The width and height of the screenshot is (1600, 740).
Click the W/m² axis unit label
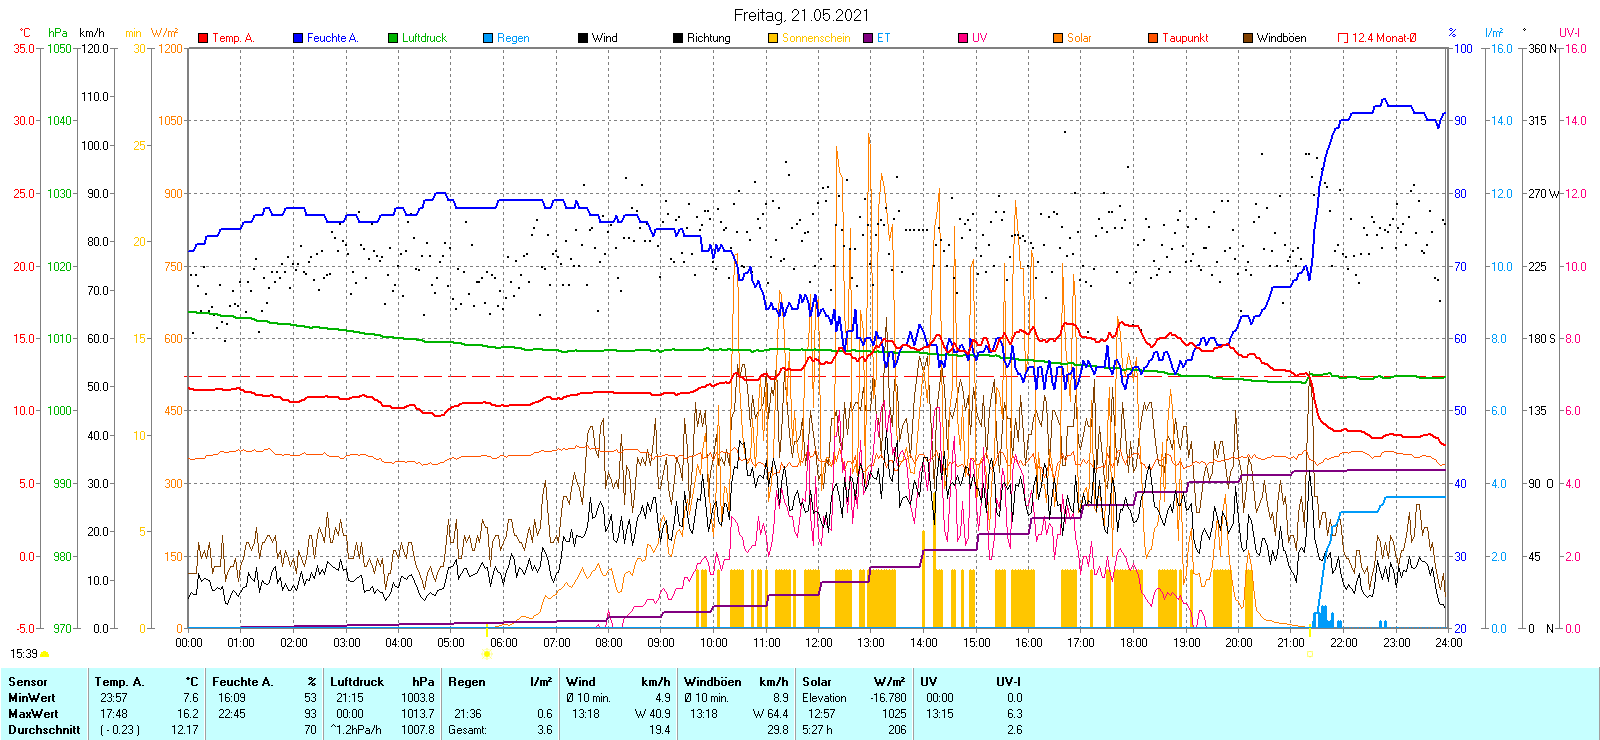point(164,33)
